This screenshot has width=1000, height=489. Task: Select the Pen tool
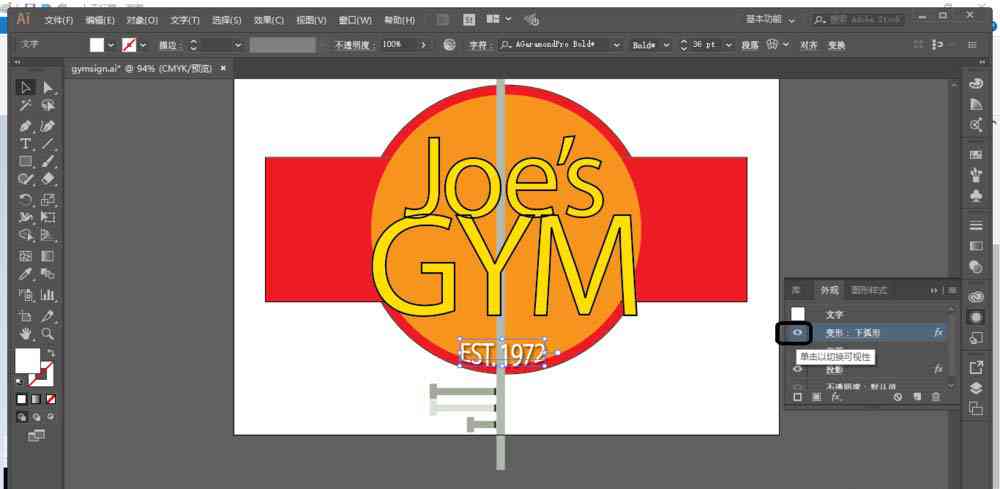(x=26, y=126)
